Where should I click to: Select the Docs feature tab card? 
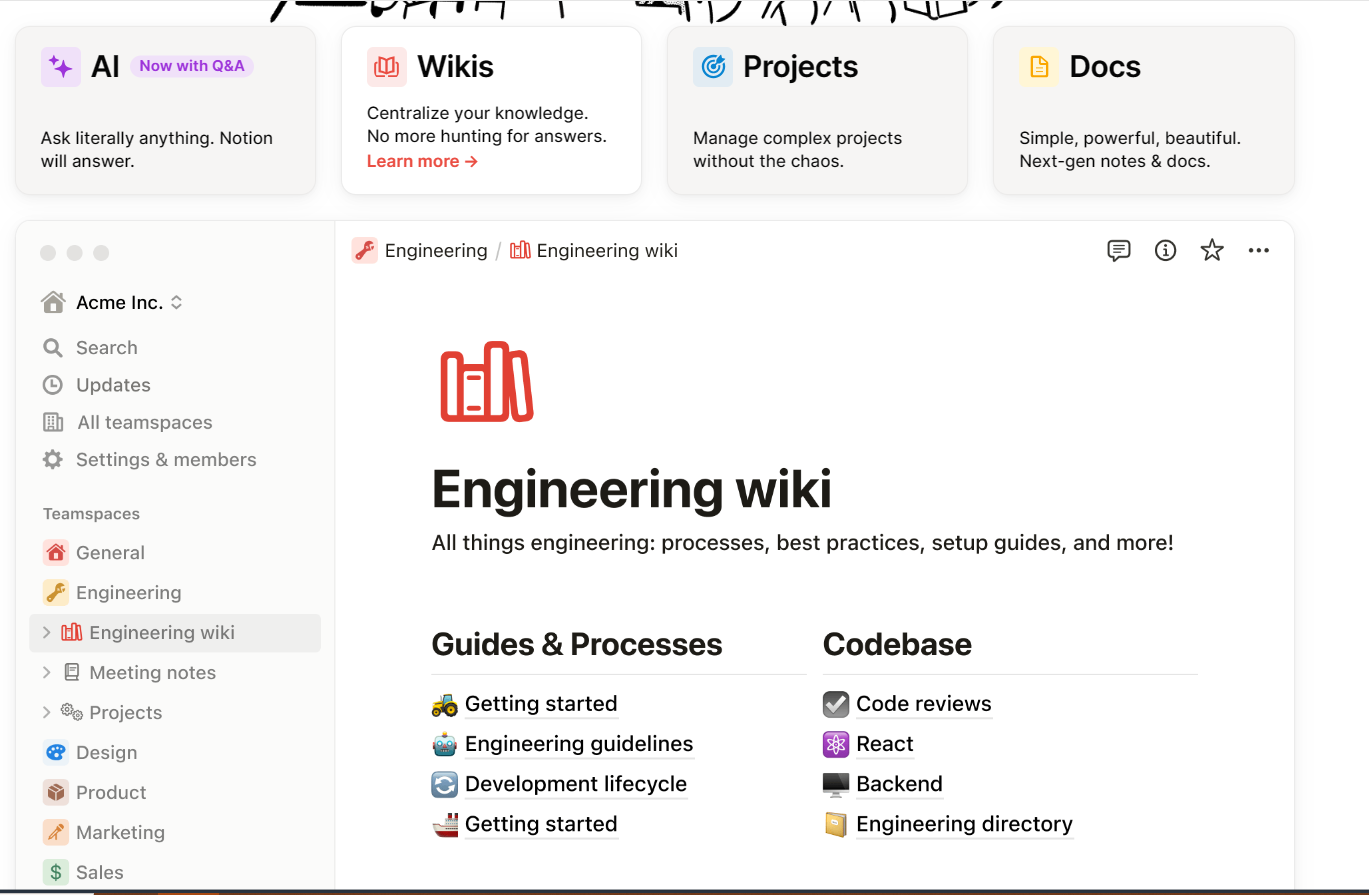pos(1143,110)
